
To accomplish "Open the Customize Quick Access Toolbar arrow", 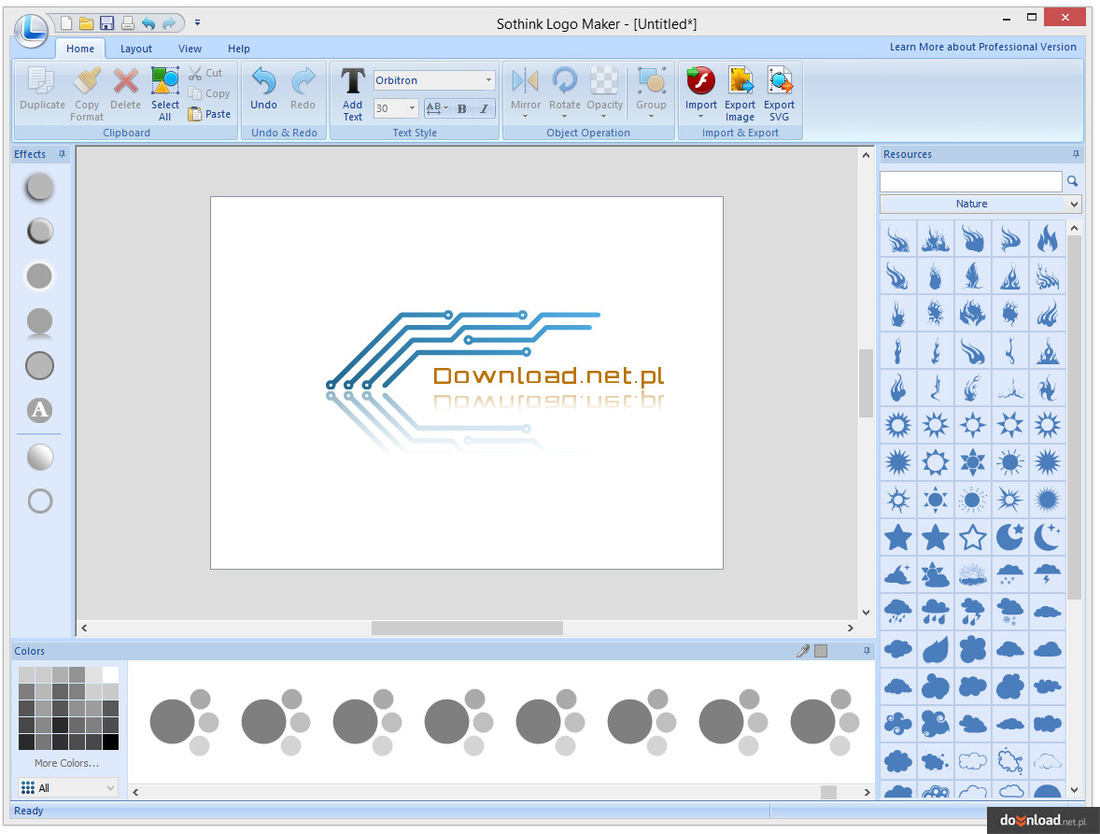I will tap(197, 23).
